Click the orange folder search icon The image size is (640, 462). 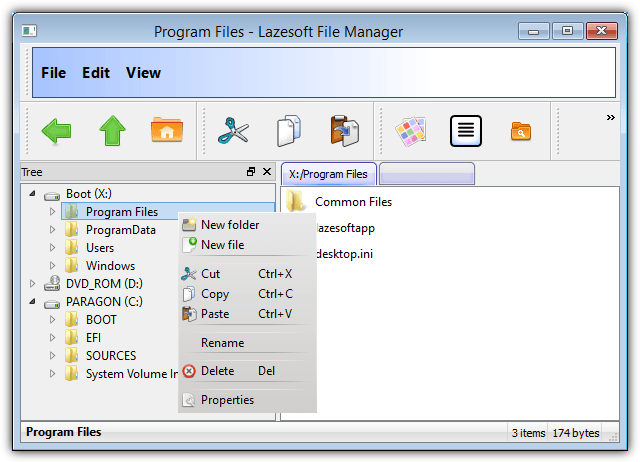point(521,131)
